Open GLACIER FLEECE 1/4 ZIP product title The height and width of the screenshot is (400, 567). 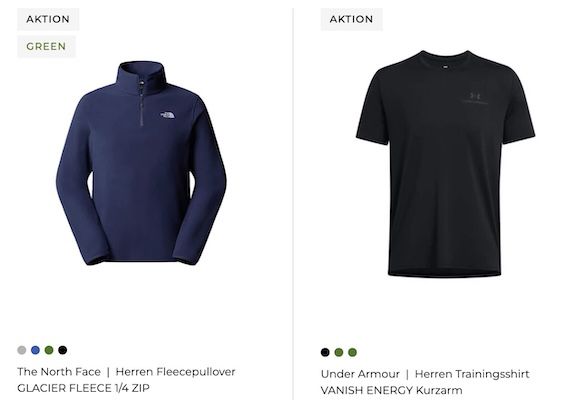[83, 388]
